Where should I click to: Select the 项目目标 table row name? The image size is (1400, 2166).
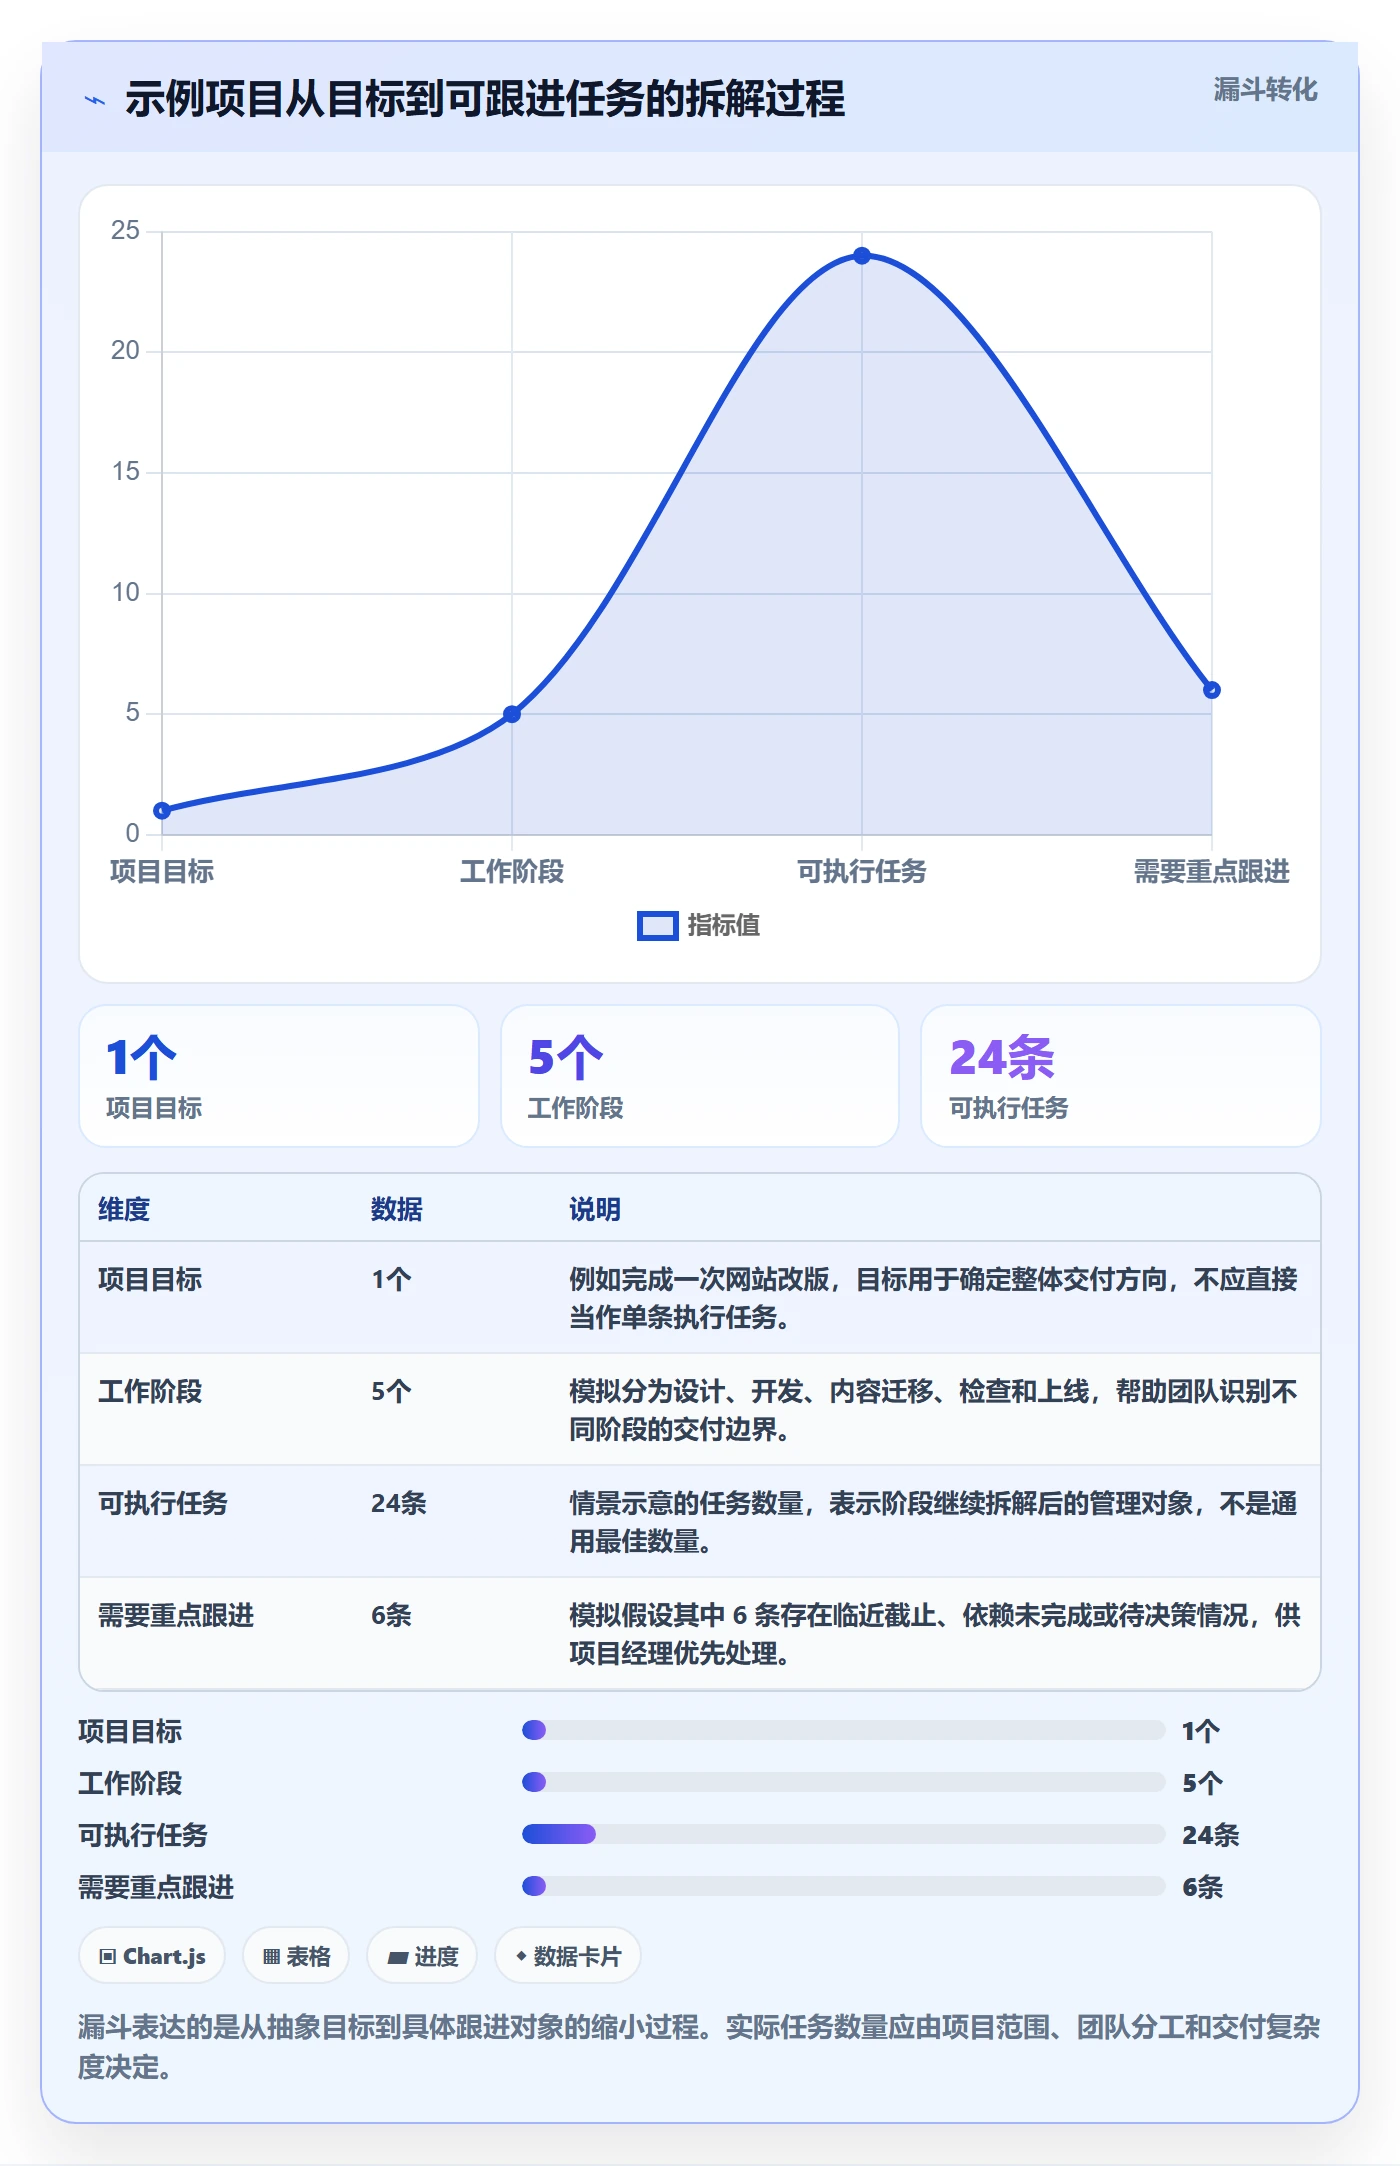(x=150, y=1280)
